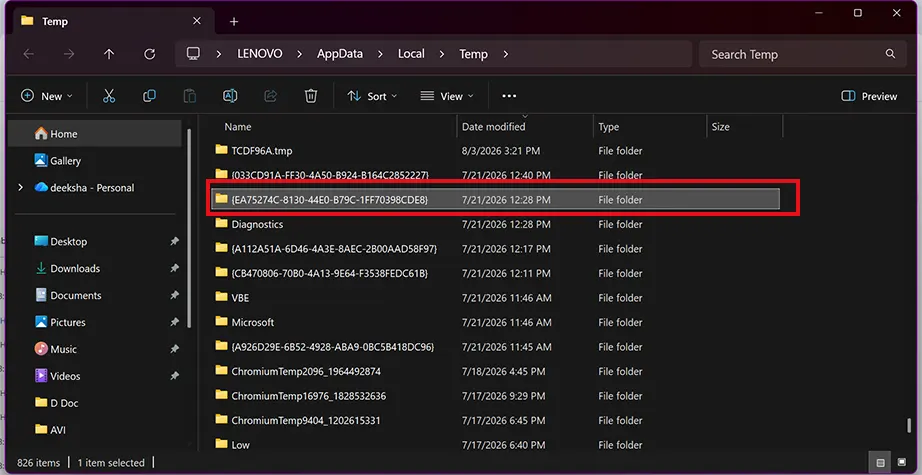The height and width of the screenshot is (475, 922).
Task: Unpin Documents from quick access
Action: click(x=174, y=295)
